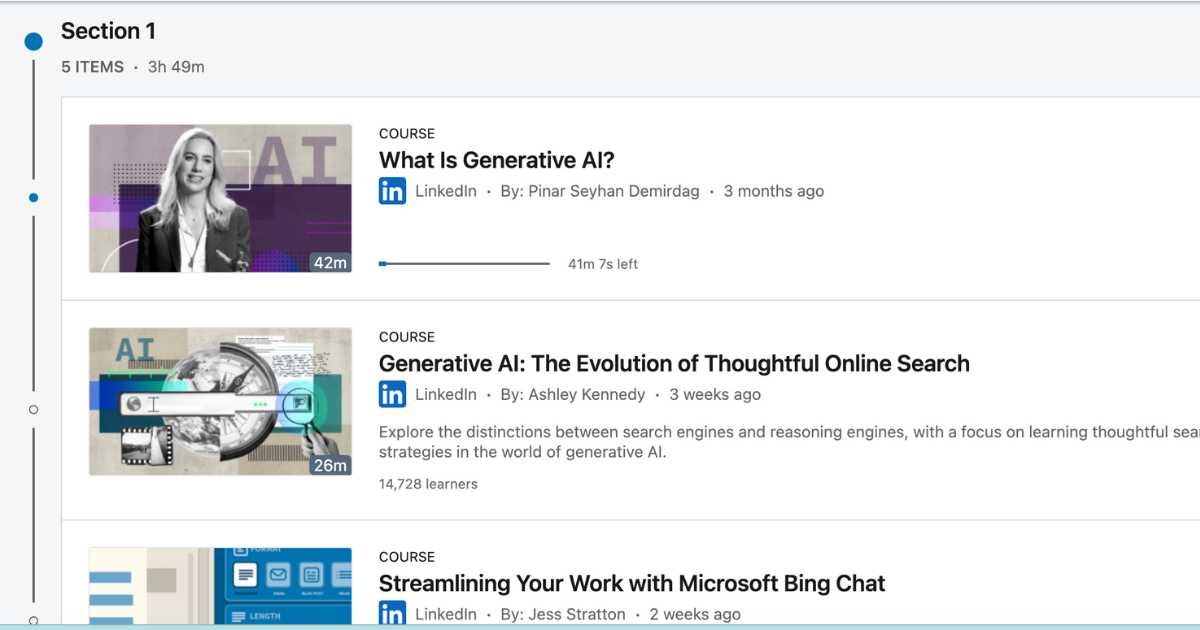Click the Evolution of Thoughtful Online Search thumbnail
Image resolution: width=1200 pixels, height=630 pixels.
[219, 400]
